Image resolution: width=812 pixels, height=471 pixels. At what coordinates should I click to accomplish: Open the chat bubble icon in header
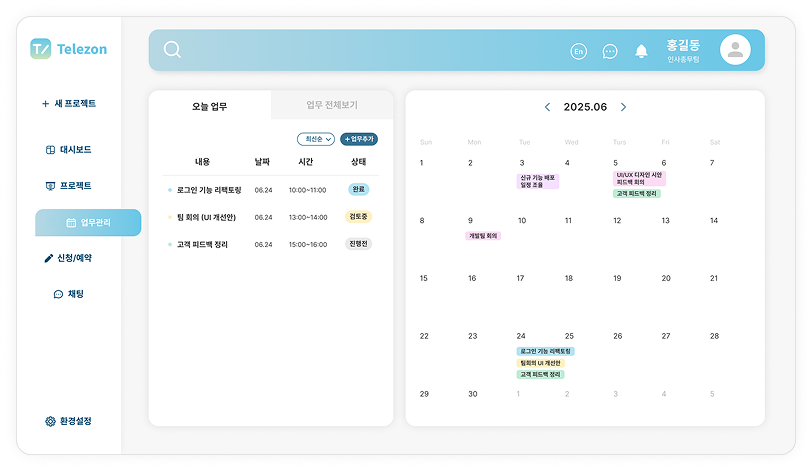[610, 51]
